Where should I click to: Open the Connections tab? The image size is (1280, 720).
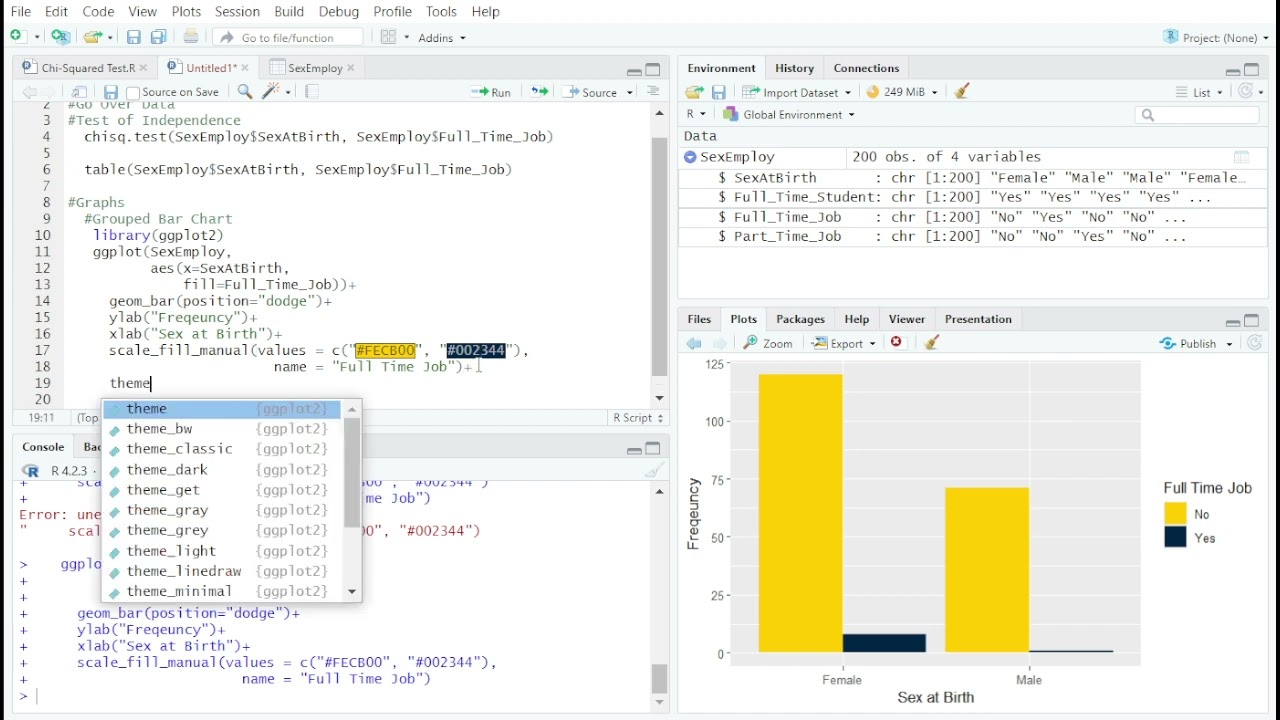[866, 68]
